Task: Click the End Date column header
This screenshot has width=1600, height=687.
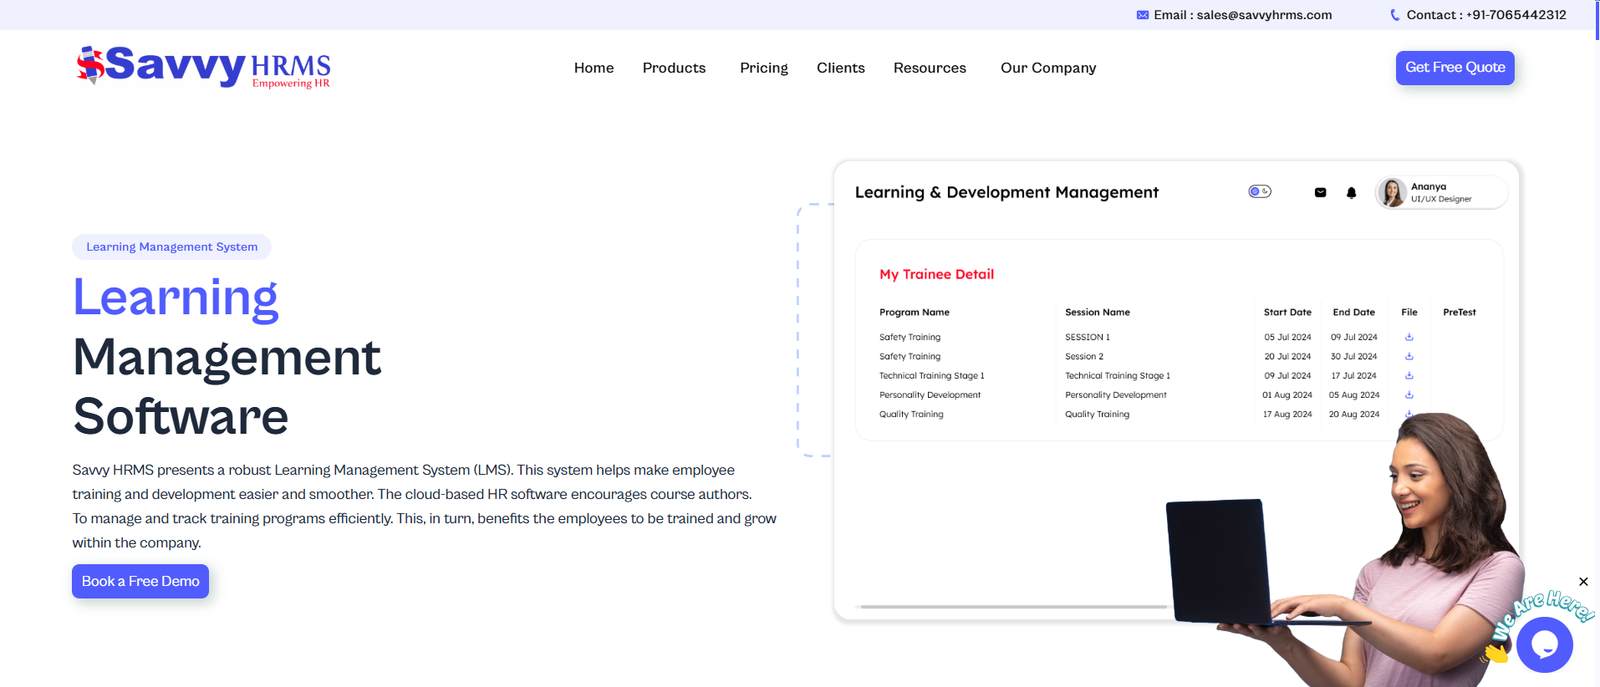Action: coord(1354,312)
